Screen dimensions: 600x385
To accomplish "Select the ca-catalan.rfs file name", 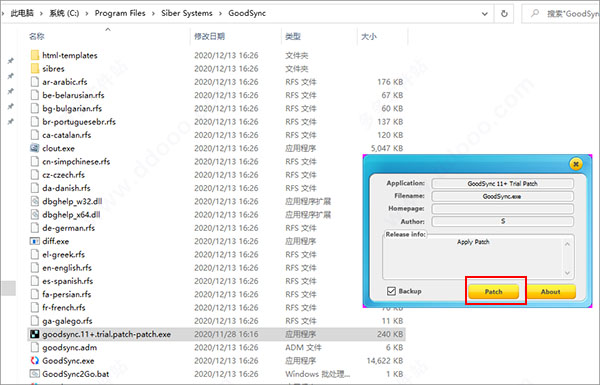I will [67, 135].
